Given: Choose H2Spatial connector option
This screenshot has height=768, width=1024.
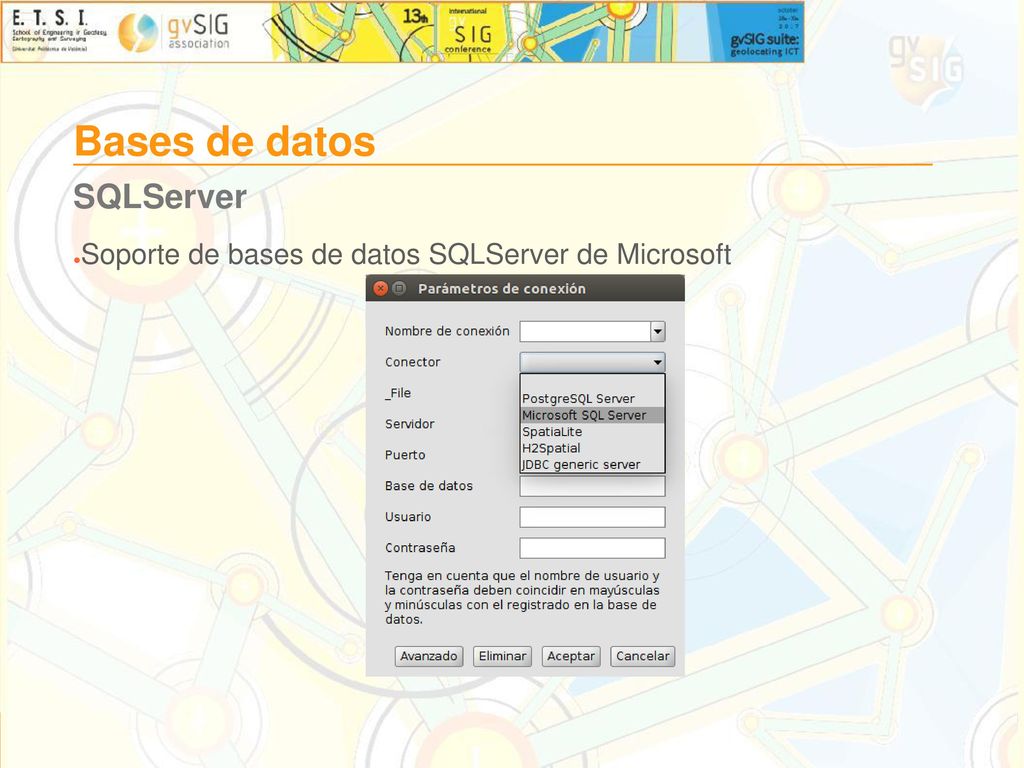Looking at the screenshot, I should pyautogui.click(x=592, y=448).
